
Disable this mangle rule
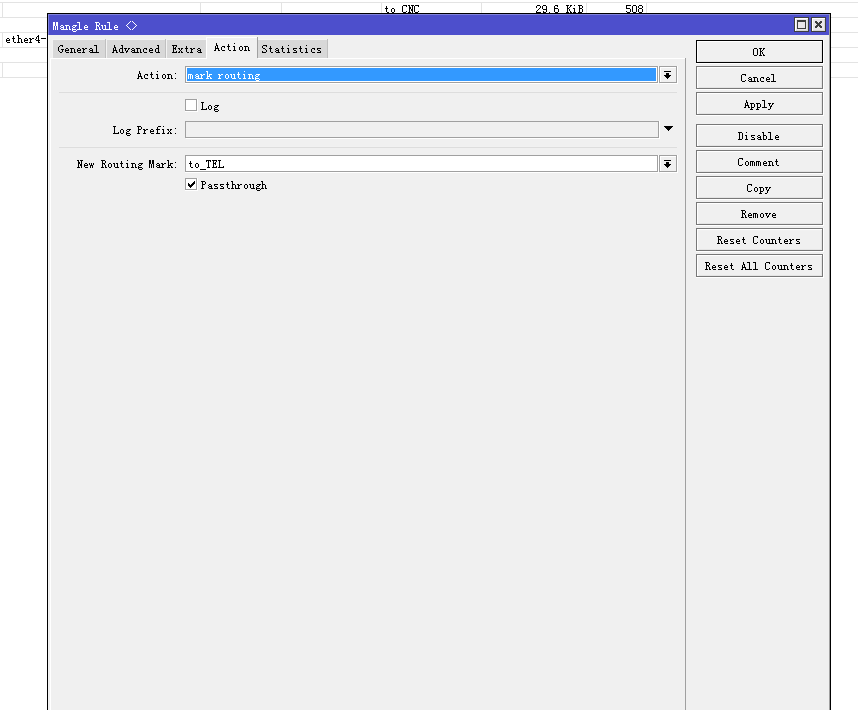click(x=759, y=136)
